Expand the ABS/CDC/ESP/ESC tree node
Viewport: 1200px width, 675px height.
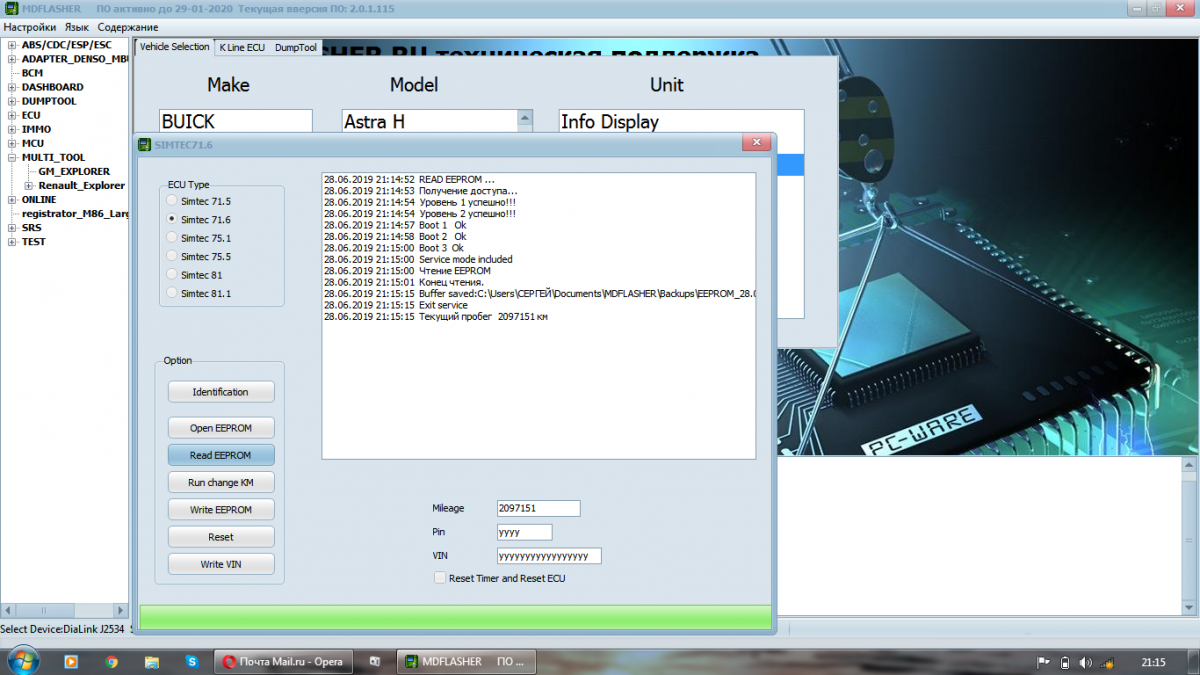[x=12, y=45]
